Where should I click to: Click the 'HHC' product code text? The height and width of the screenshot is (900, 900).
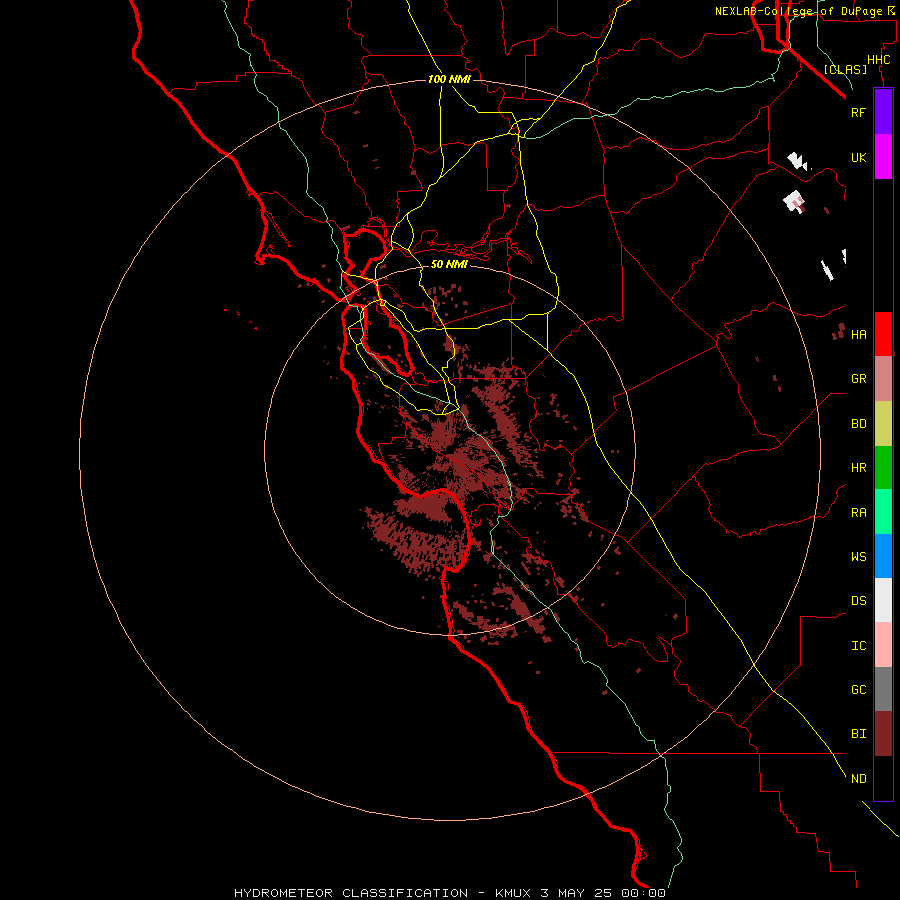(x=878, y=60)
